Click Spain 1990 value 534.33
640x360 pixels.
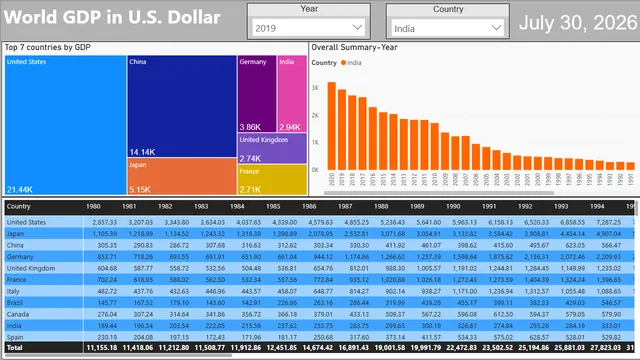467,337
